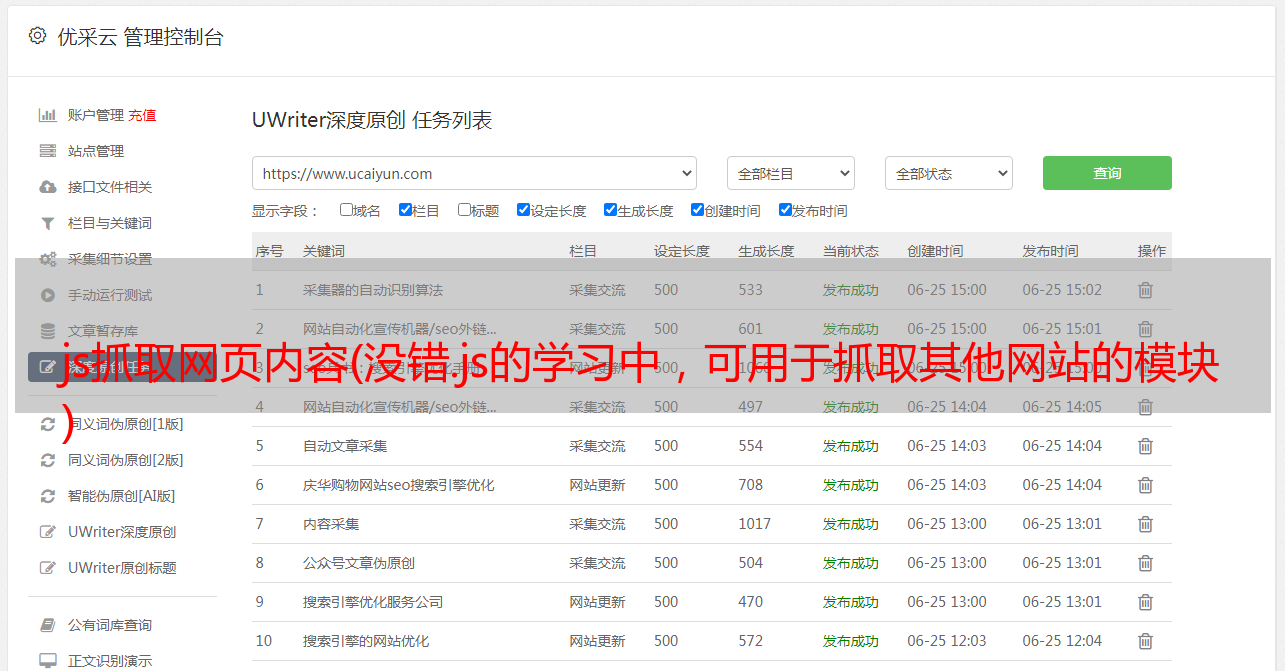Click generated length 1017 in row 7

click(755, 524)
